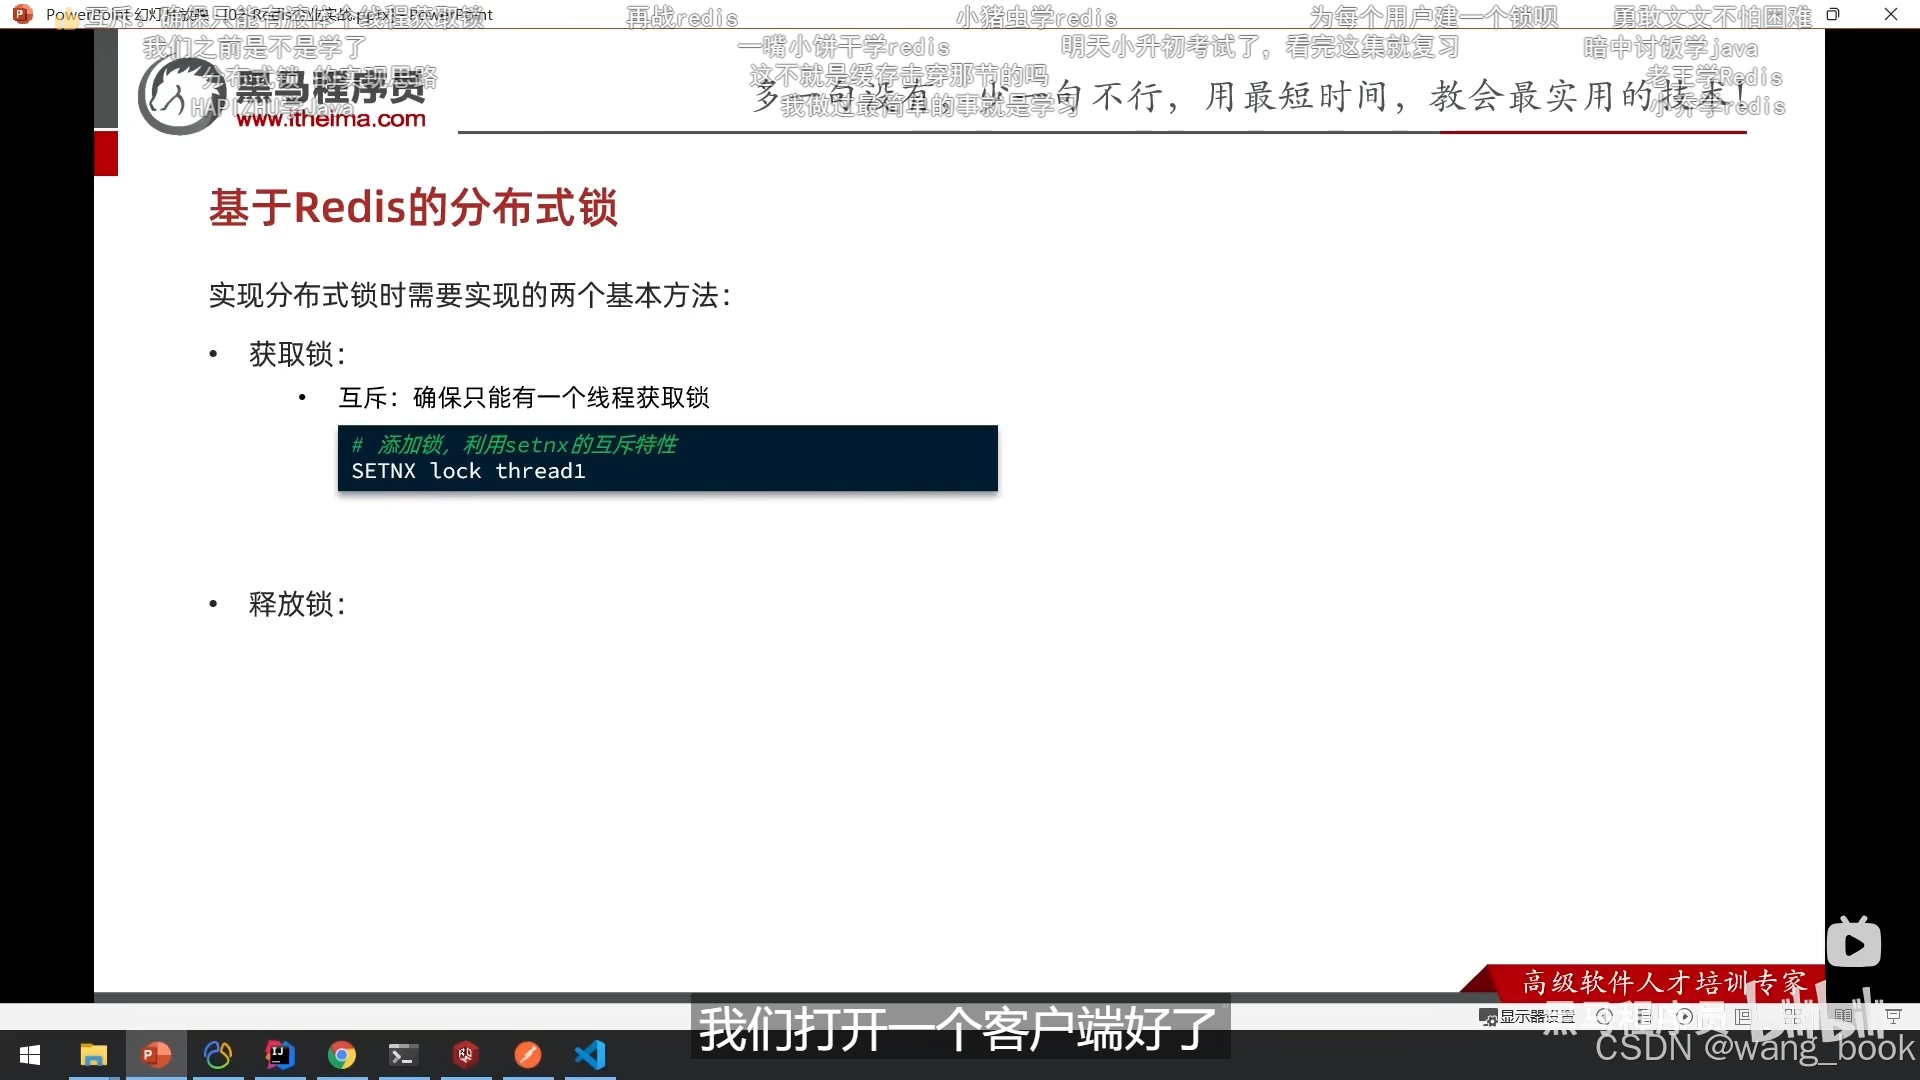Open Postman from the taskbar
The height and width of the screenshot is (1080, 1920).
(x=528, y=1055)
